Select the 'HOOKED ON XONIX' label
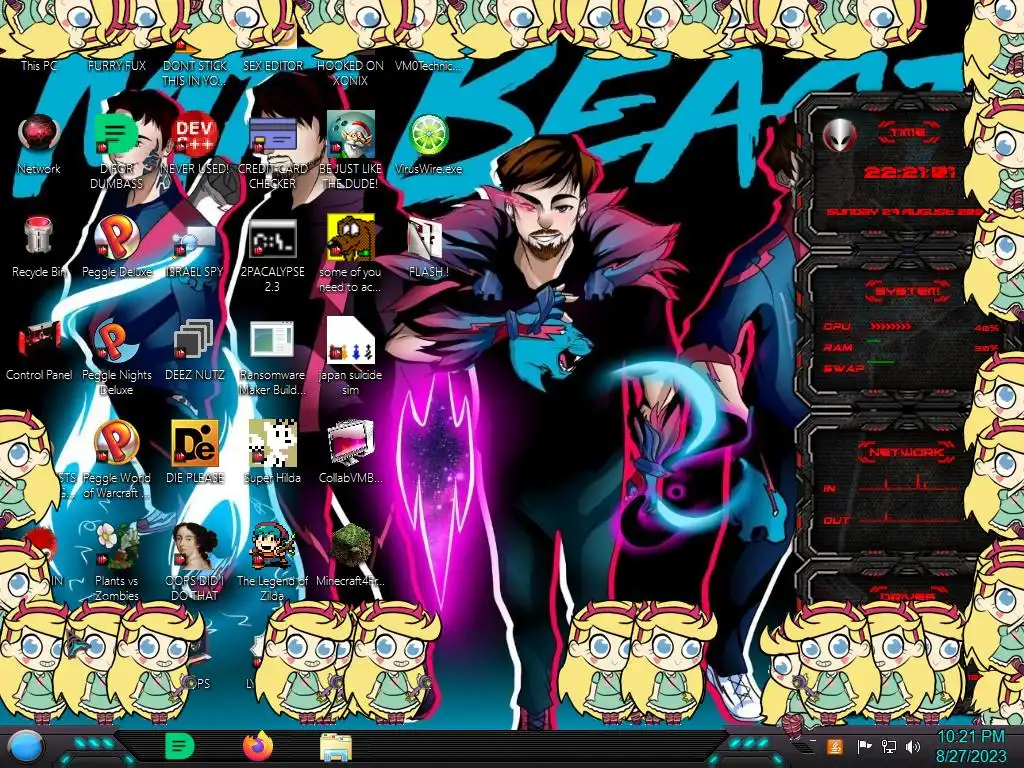 pos(350,73)
